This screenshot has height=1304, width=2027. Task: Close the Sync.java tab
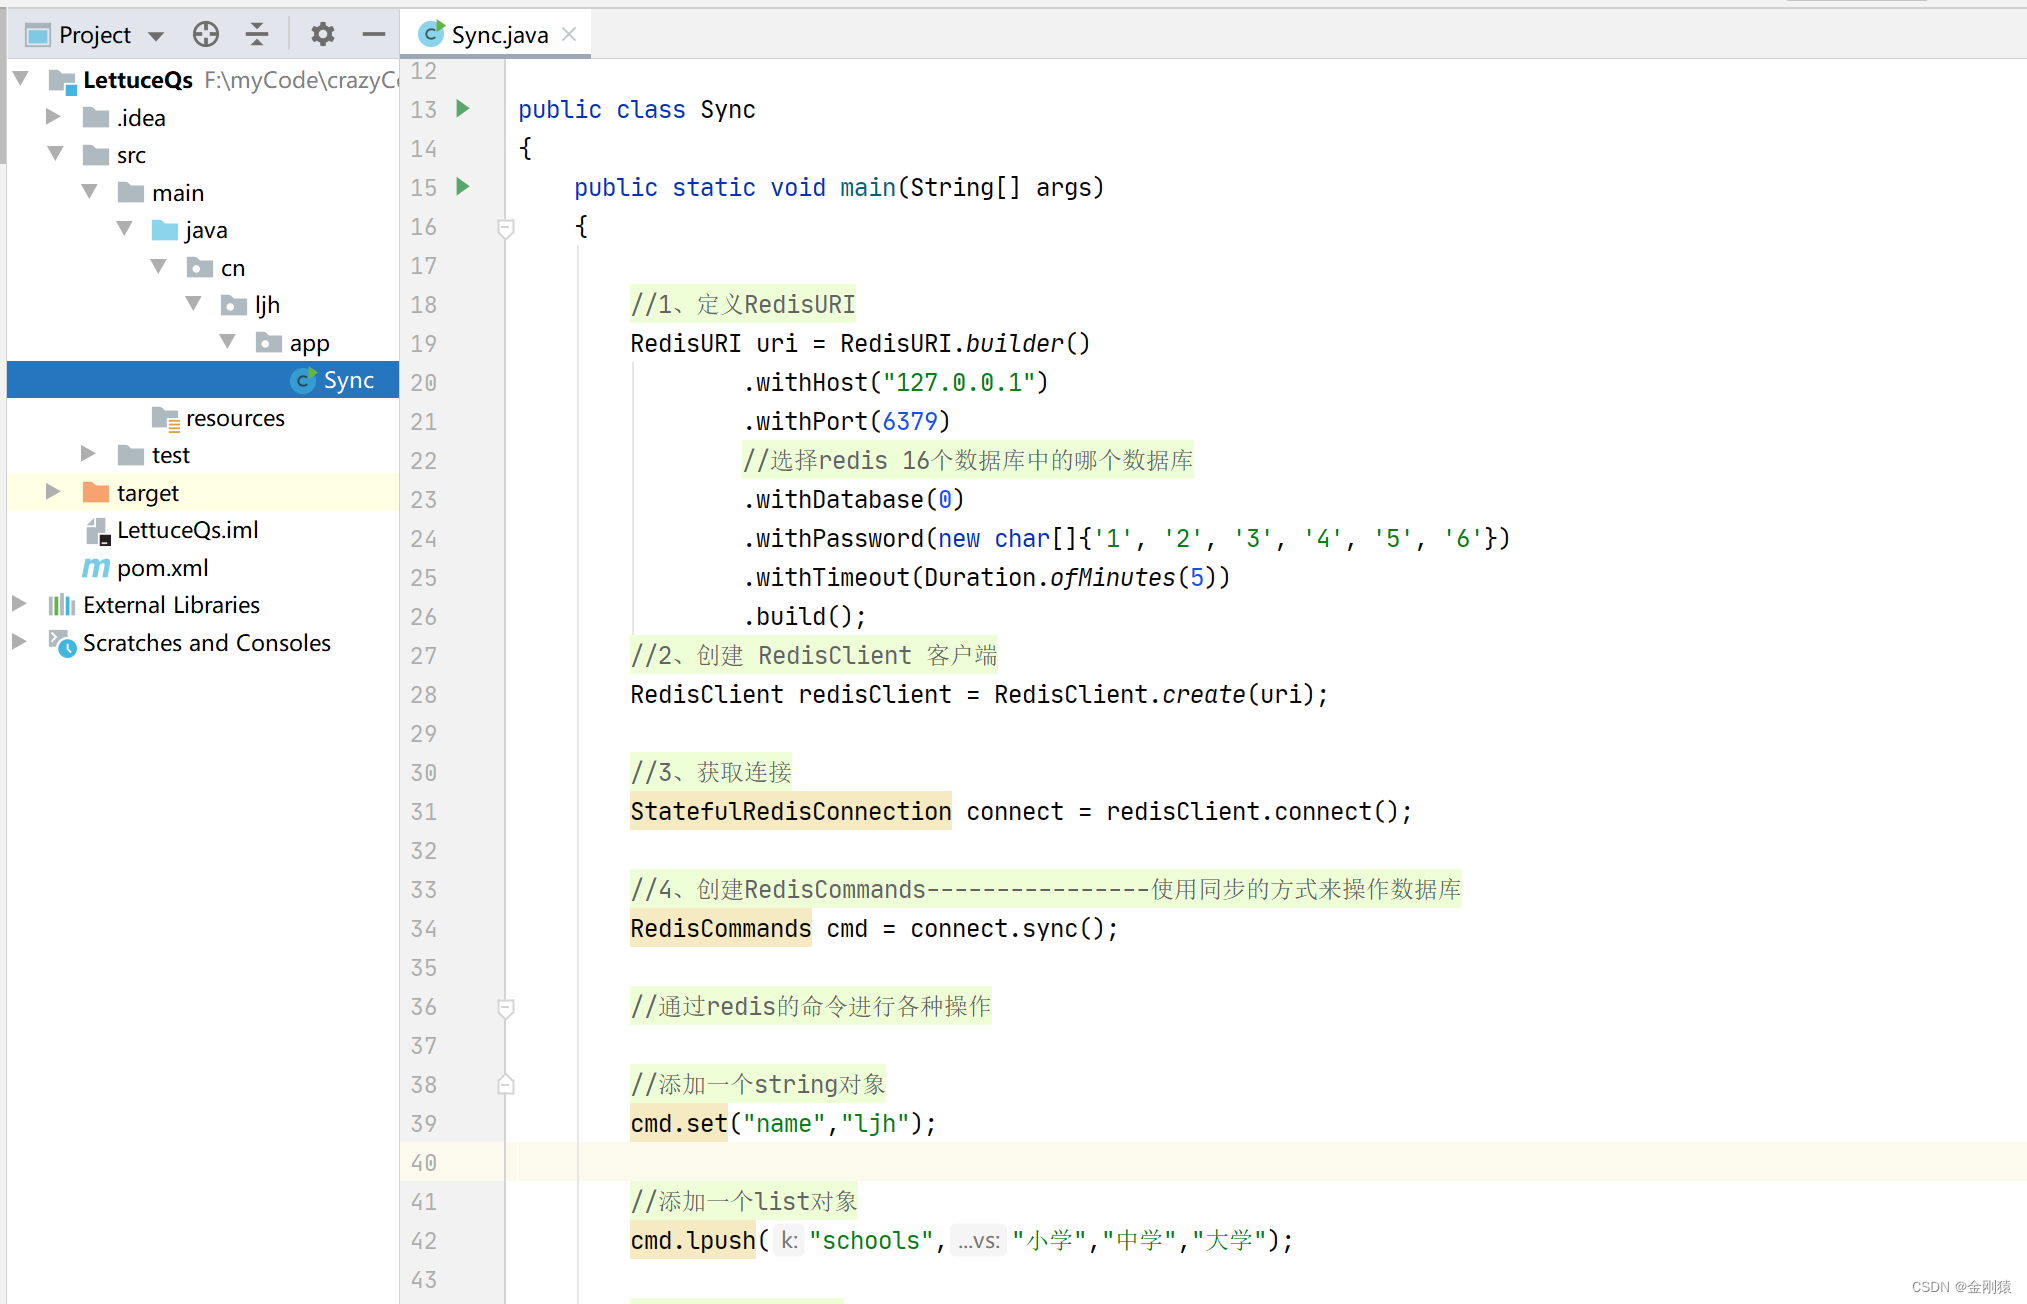click(569, 33)
